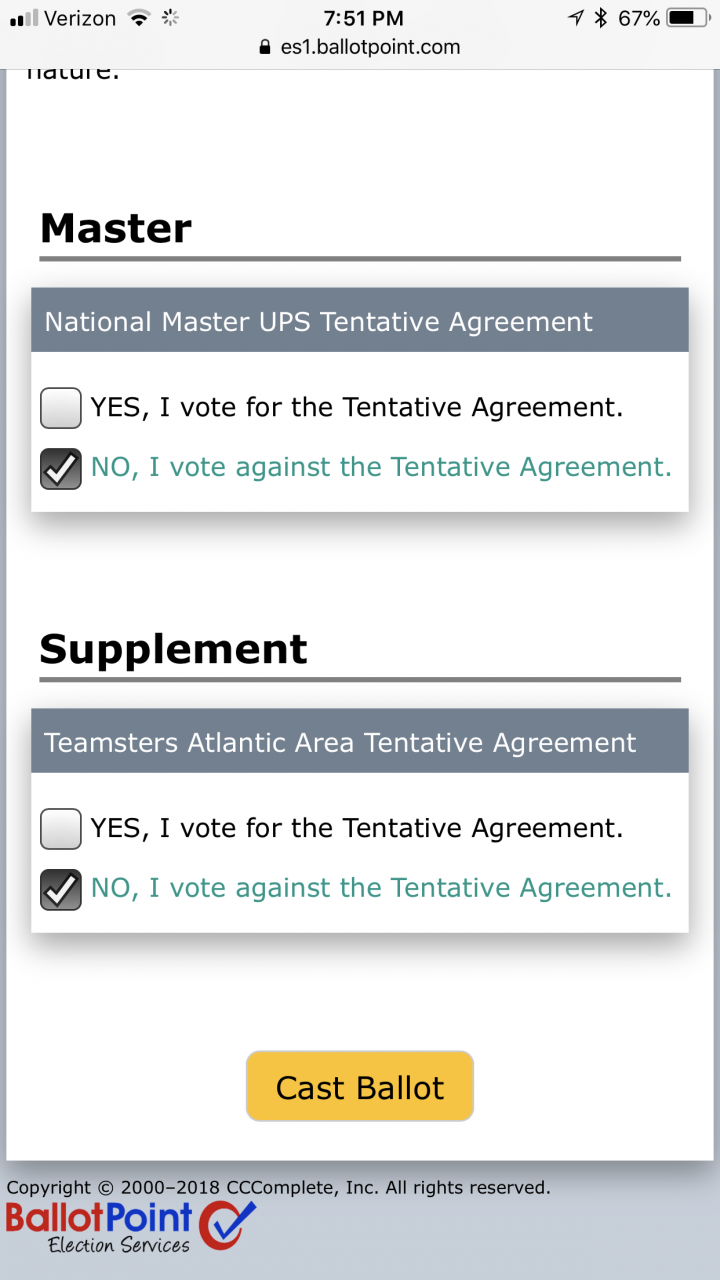
Task: Tap the location arrow icon in status bar
Action: (x=576, y=17)
